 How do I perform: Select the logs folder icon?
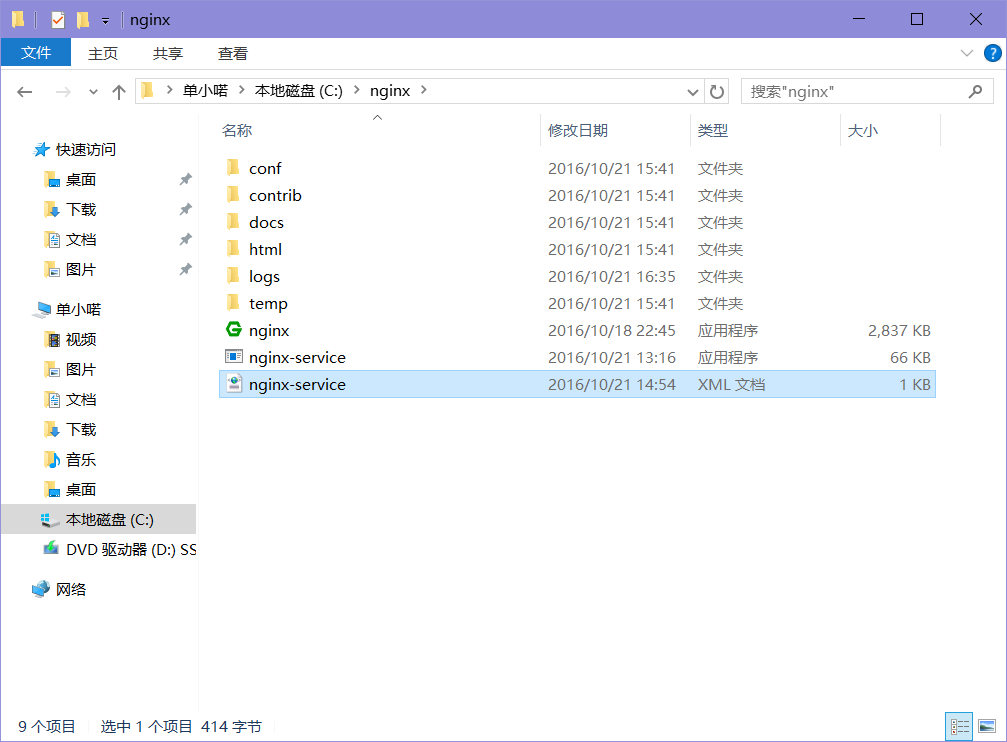tap(234, 276)
